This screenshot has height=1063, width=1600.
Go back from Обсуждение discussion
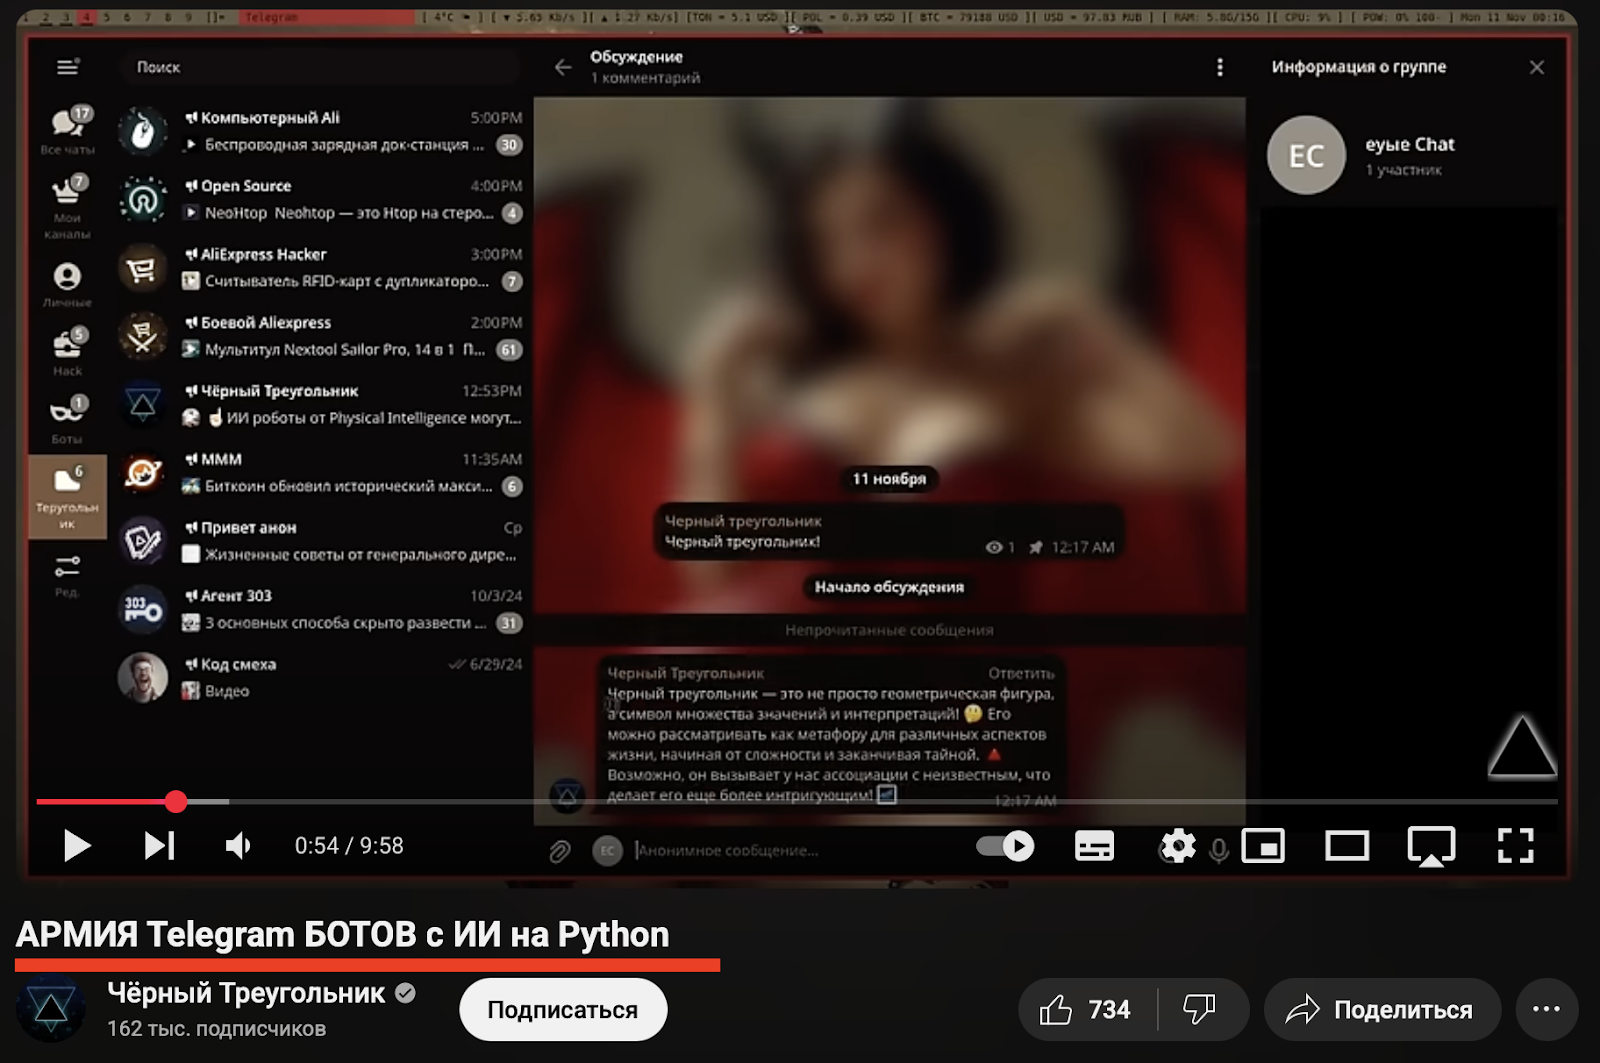tap(563, 67)
